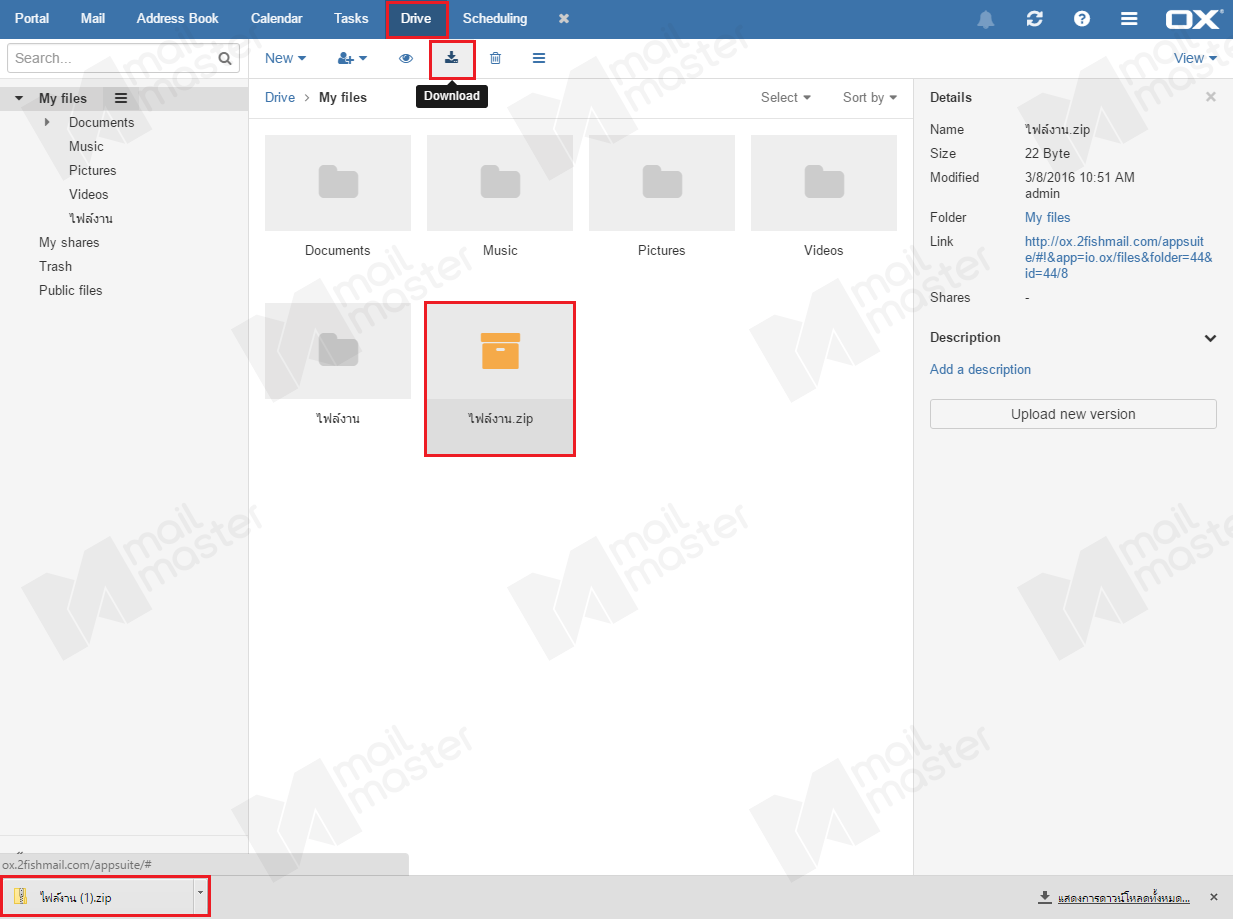1233x919 pixels.
Task: Expand the Documents tree node arrow
Action: pyautogui.click(x=47, y=122)
